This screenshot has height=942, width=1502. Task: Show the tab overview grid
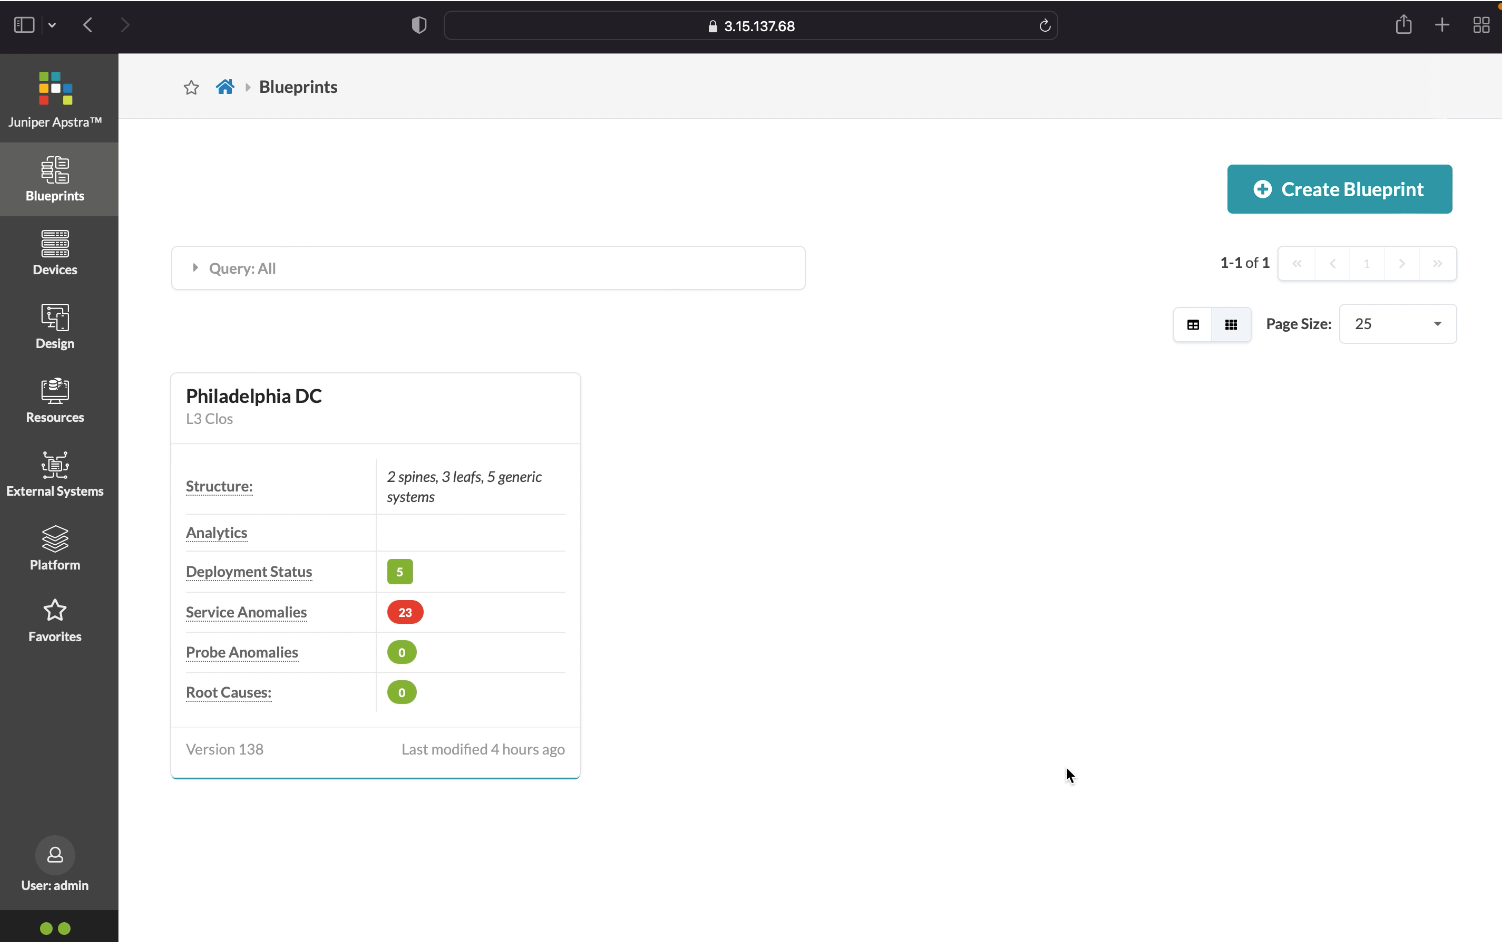tap(1481, 25)
